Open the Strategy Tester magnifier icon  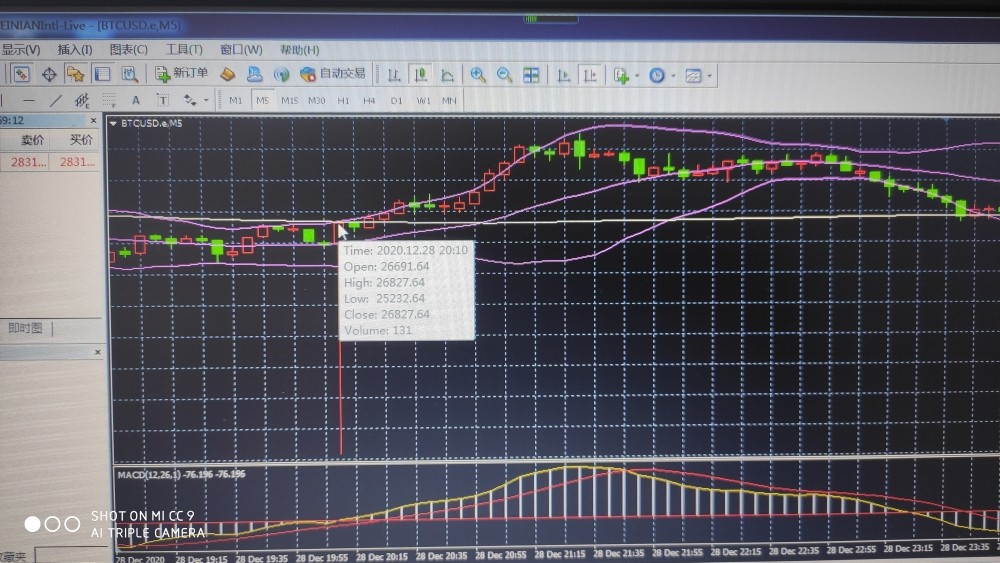pyautogui.click(x=129, y=75)
